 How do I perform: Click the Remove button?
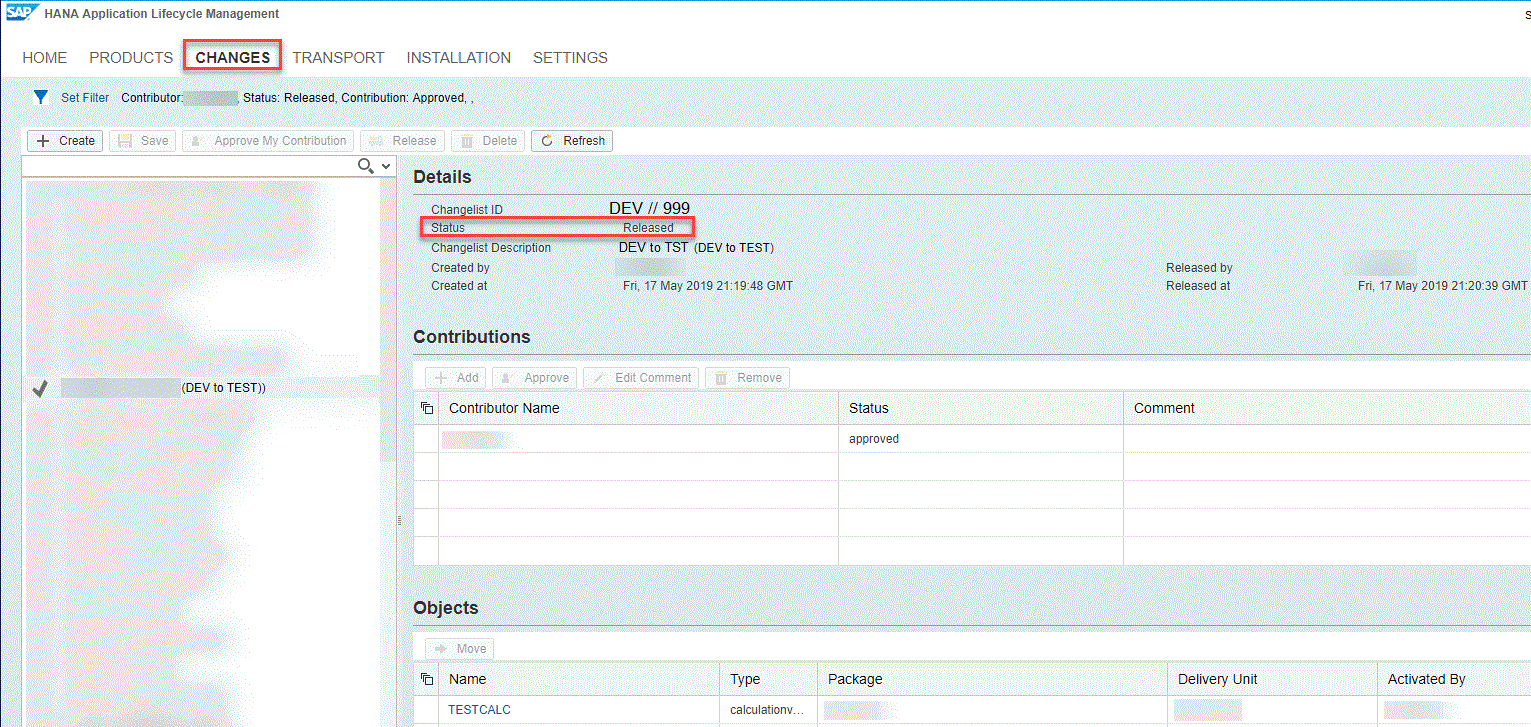click(747, 378)
